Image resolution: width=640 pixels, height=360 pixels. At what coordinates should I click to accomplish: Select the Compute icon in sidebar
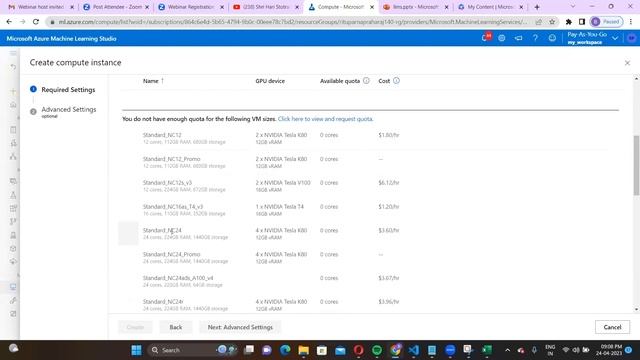tap(13, 287)
